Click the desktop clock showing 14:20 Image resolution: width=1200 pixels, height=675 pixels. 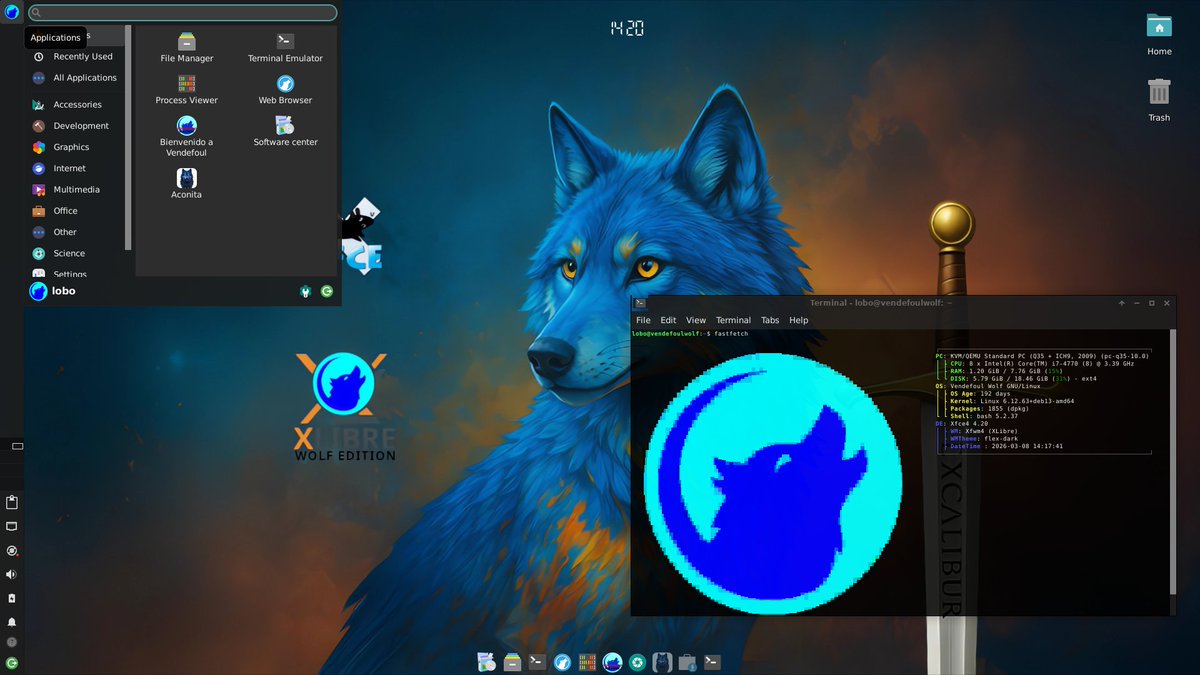click(x=627, y=29)
